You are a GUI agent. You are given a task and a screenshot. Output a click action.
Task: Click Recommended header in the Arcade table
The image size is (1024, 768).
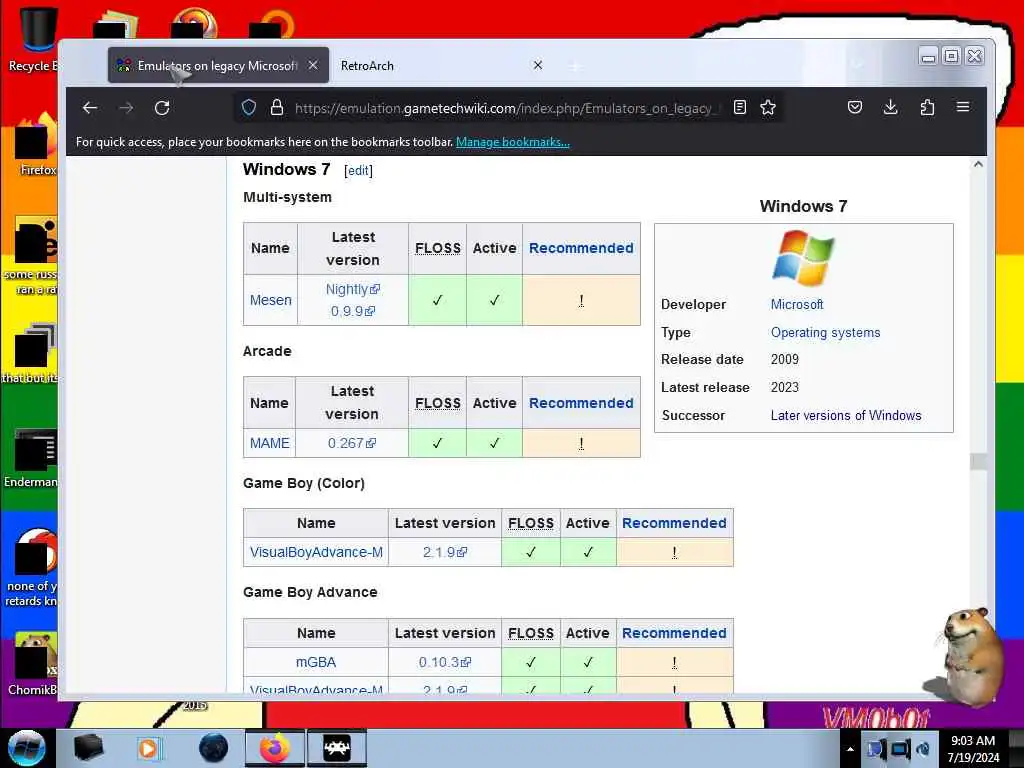pos(581,403)
